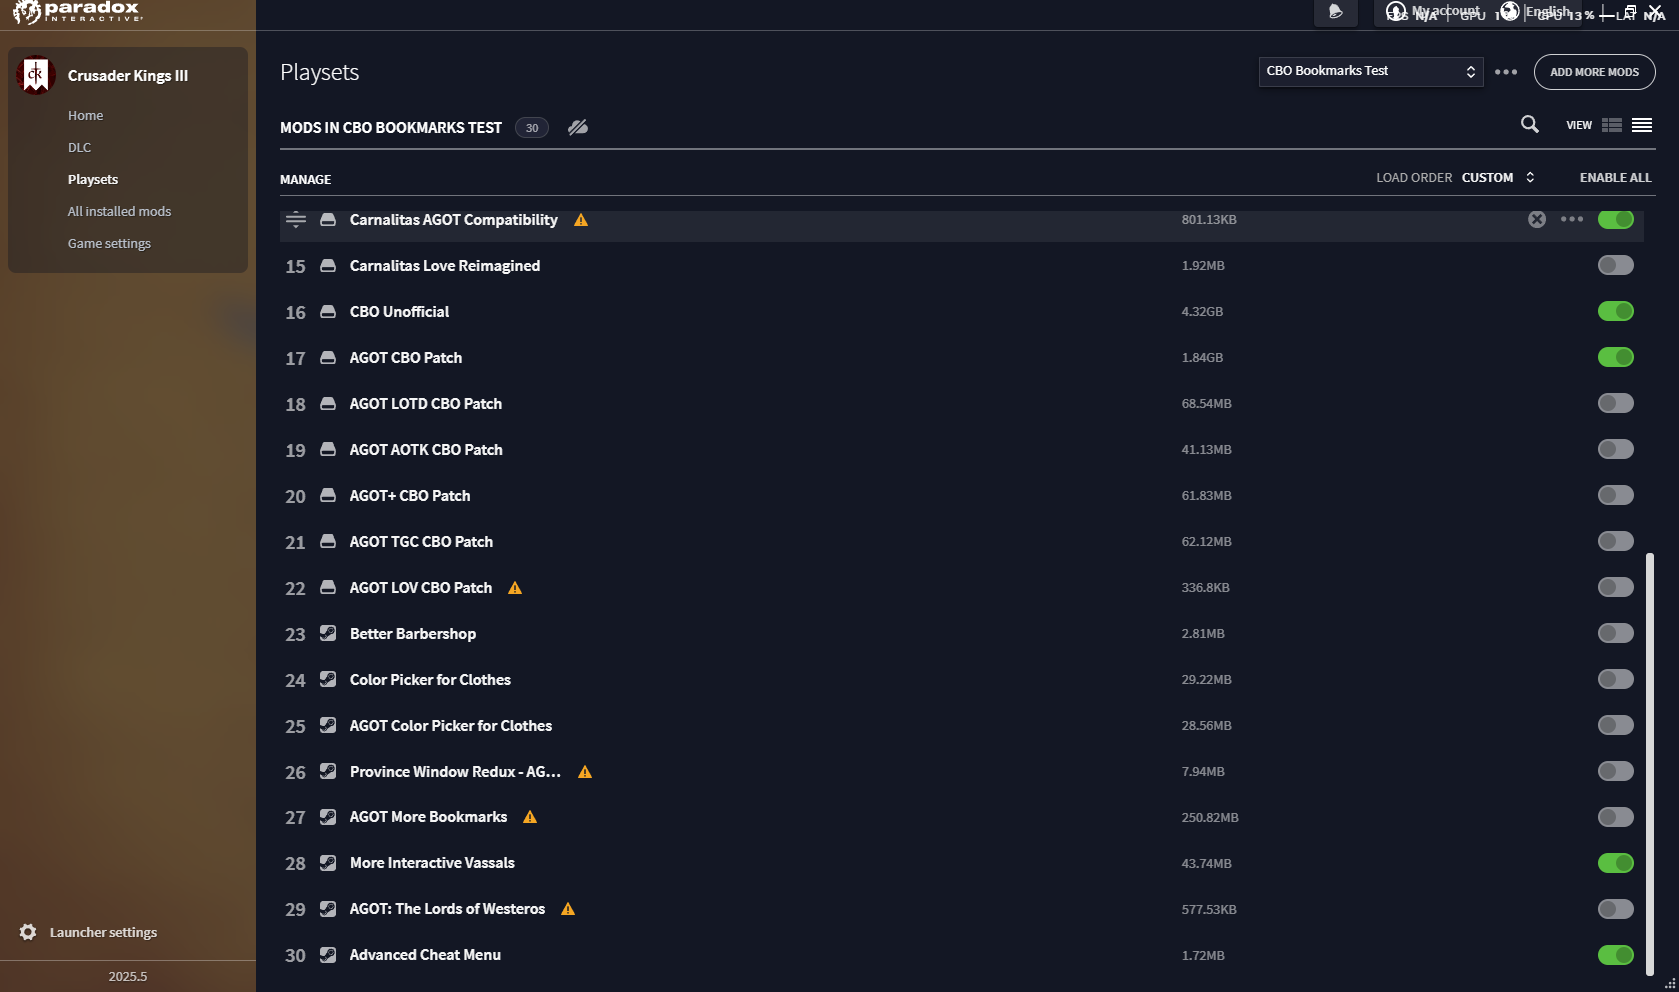Viewport: 1679px width, 992px height.
Task: Click the Crusader Kings III title
Action: pyautogui.click(x=128, y=76)
